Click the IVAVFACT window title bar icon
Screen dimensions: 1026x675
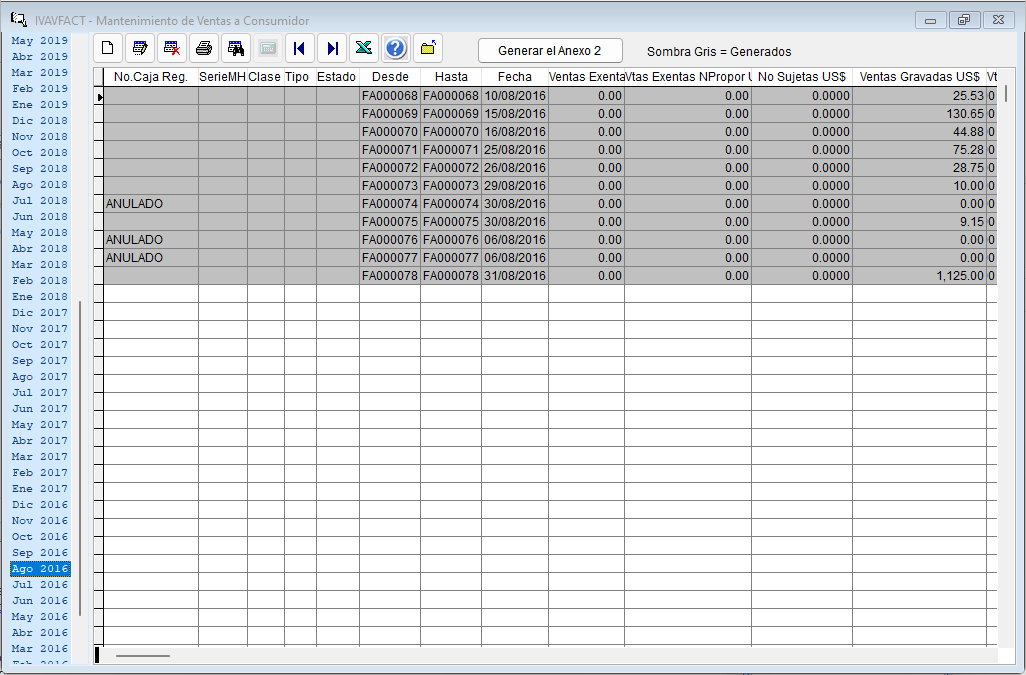point(18,20)
